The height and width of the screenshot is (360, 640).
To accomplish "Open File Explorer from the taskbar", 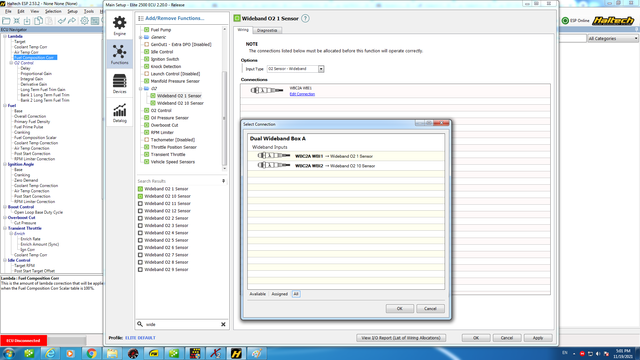I will click(x=112, y=353).
